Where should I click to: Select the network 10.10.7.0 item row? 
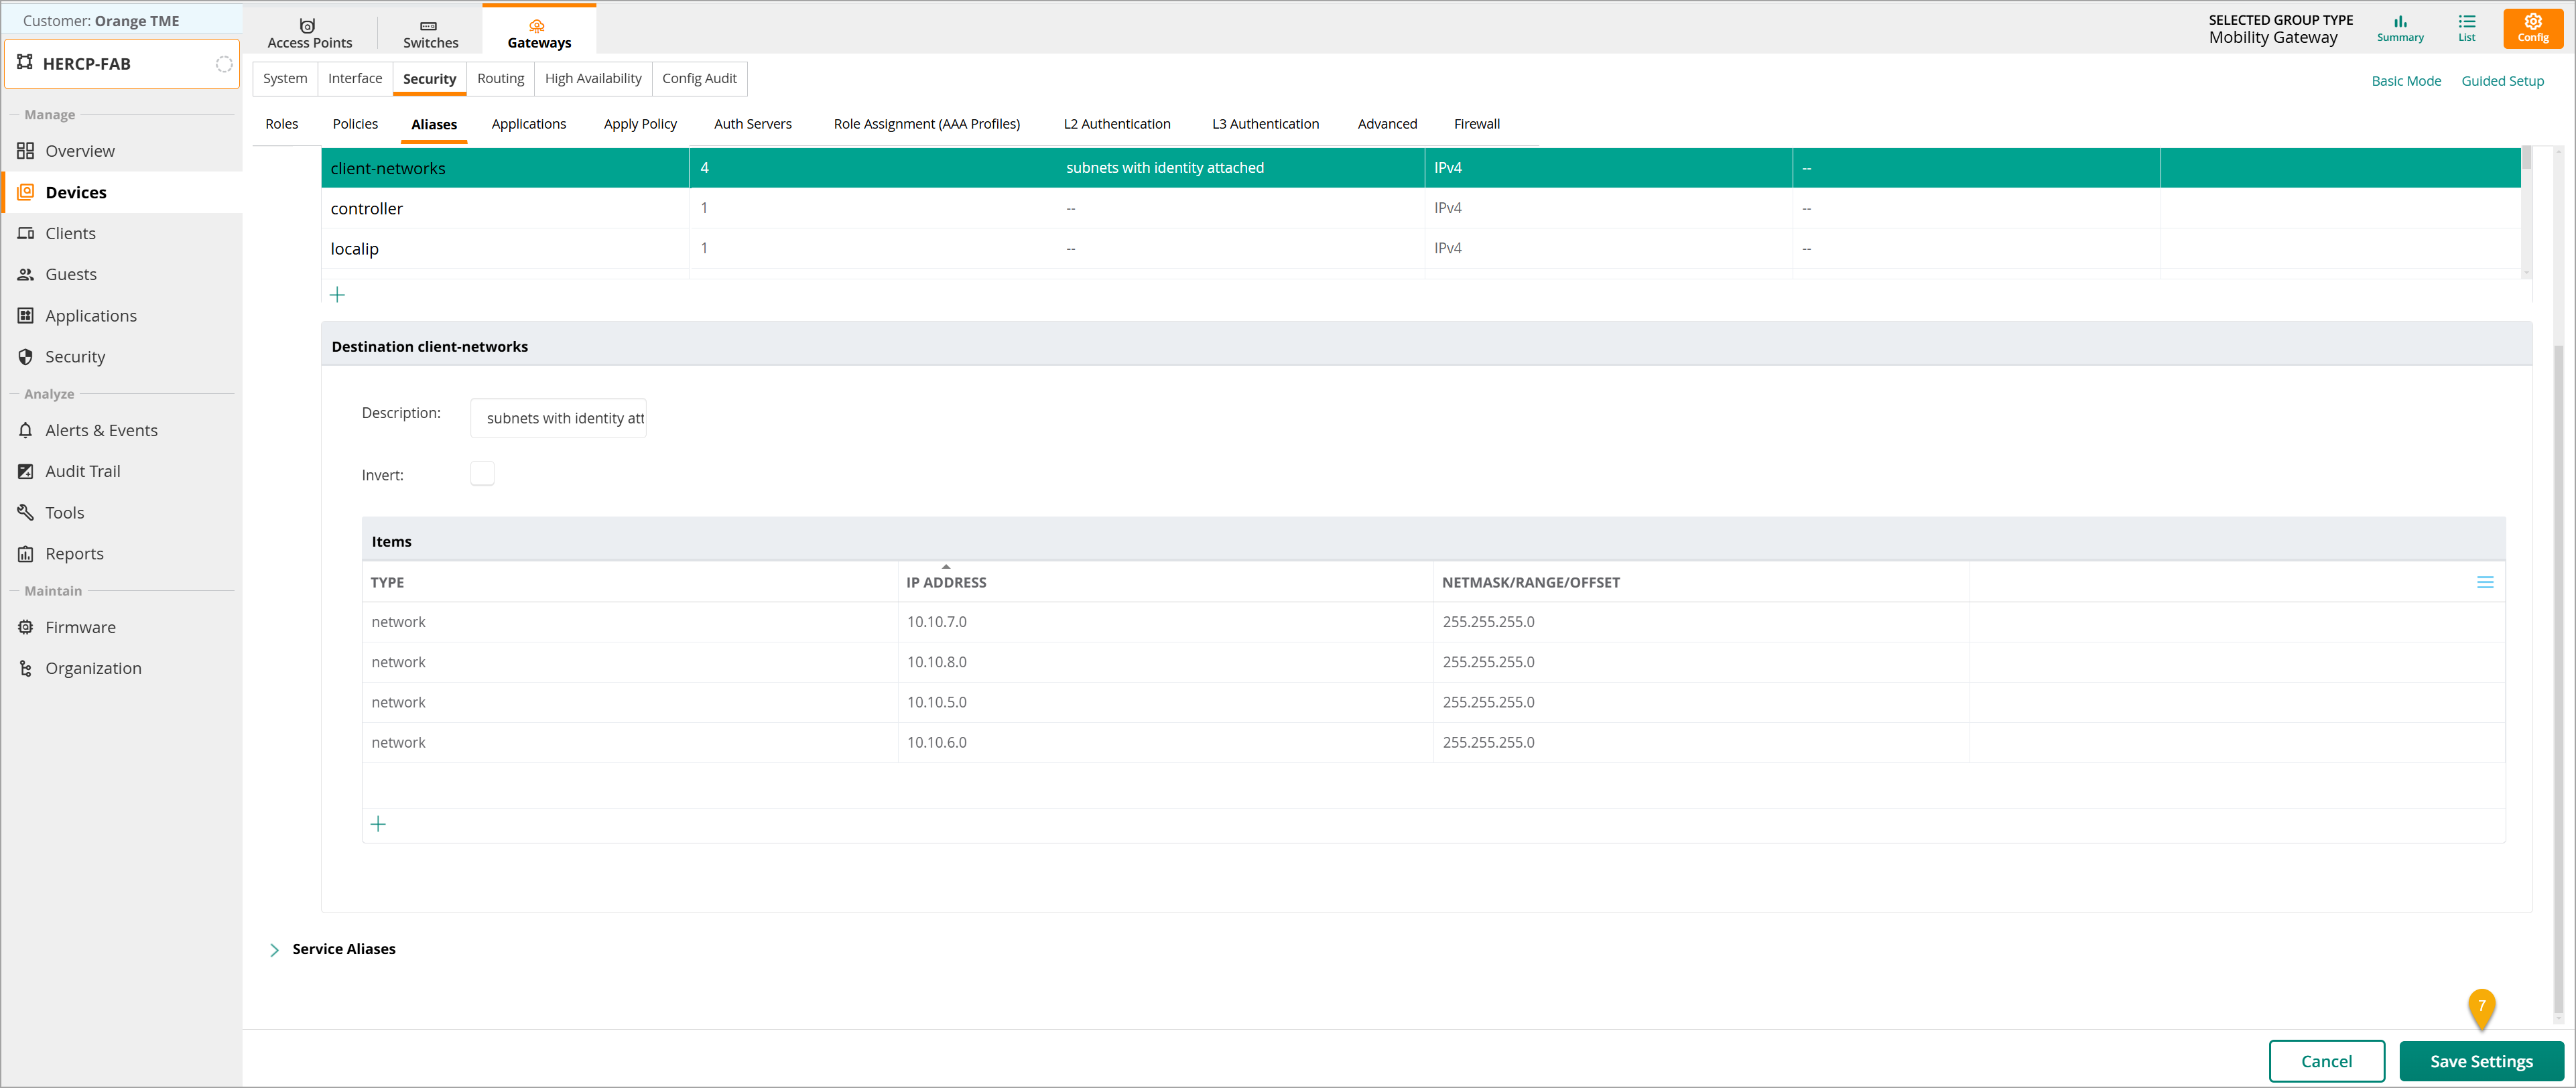coord(1433,622)
